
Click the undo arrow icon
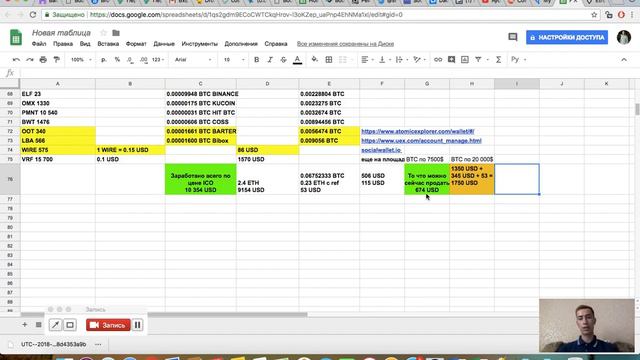[16, 60]
